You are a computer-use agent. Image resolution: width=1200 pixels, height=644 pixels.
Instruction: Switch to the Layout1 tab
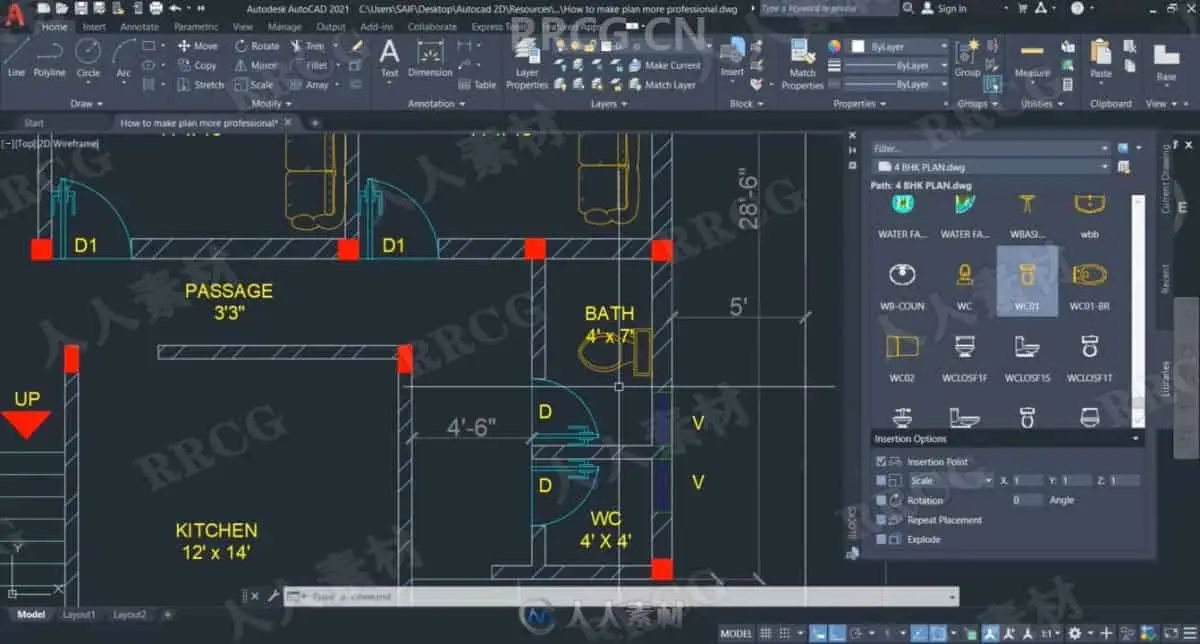click(x=79, y=614)
